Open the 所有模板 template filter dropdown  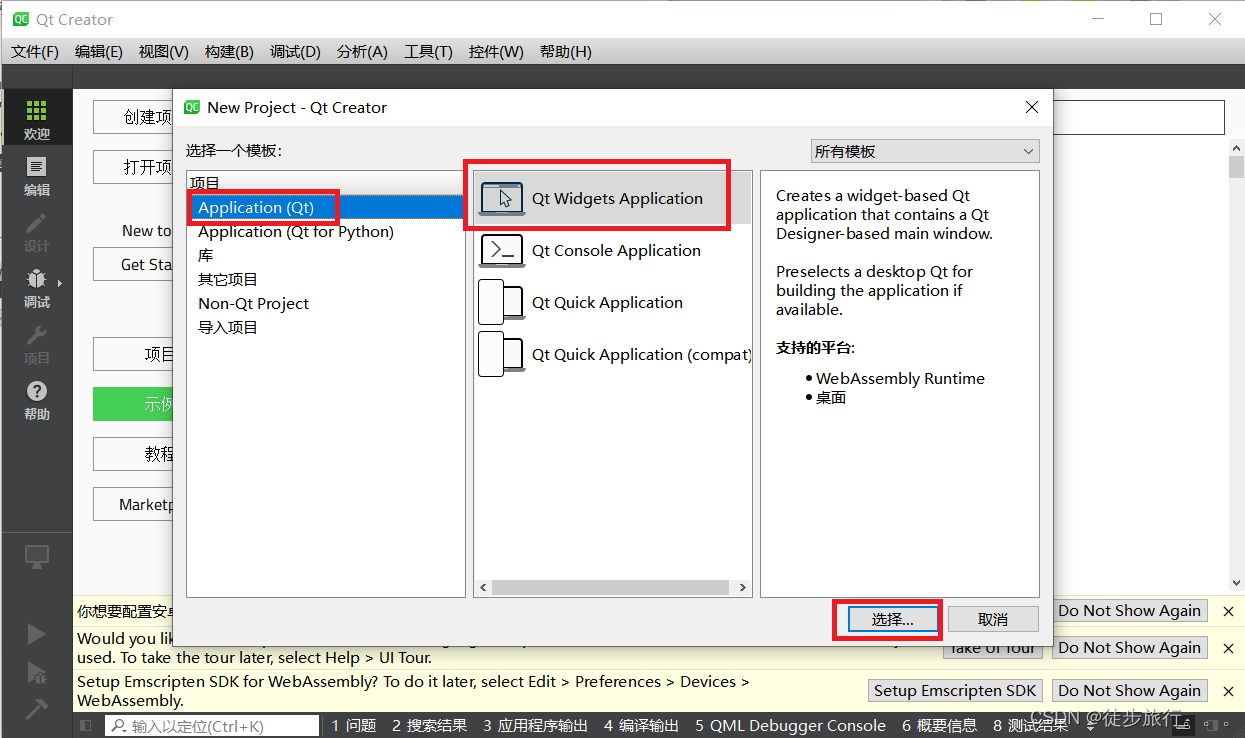click(x=925, y=151)
